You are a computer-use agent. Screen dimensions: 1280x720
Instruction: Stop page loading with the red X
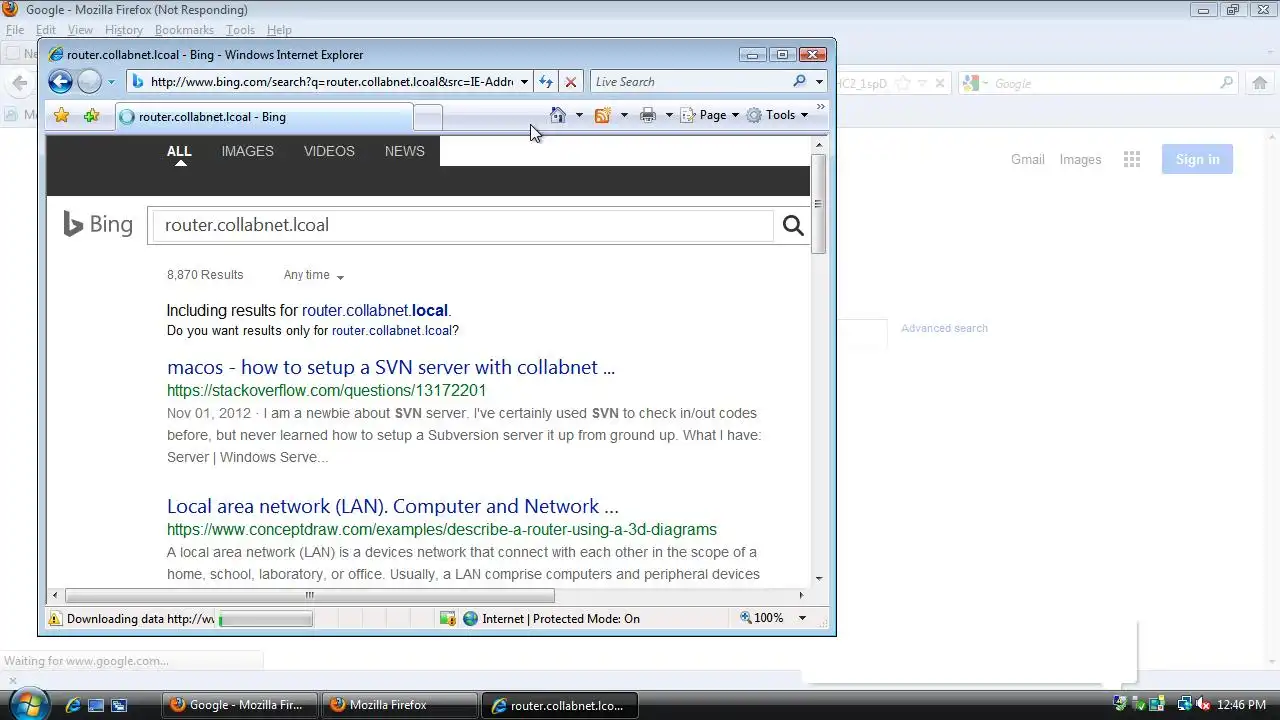(x=570, y=82)
